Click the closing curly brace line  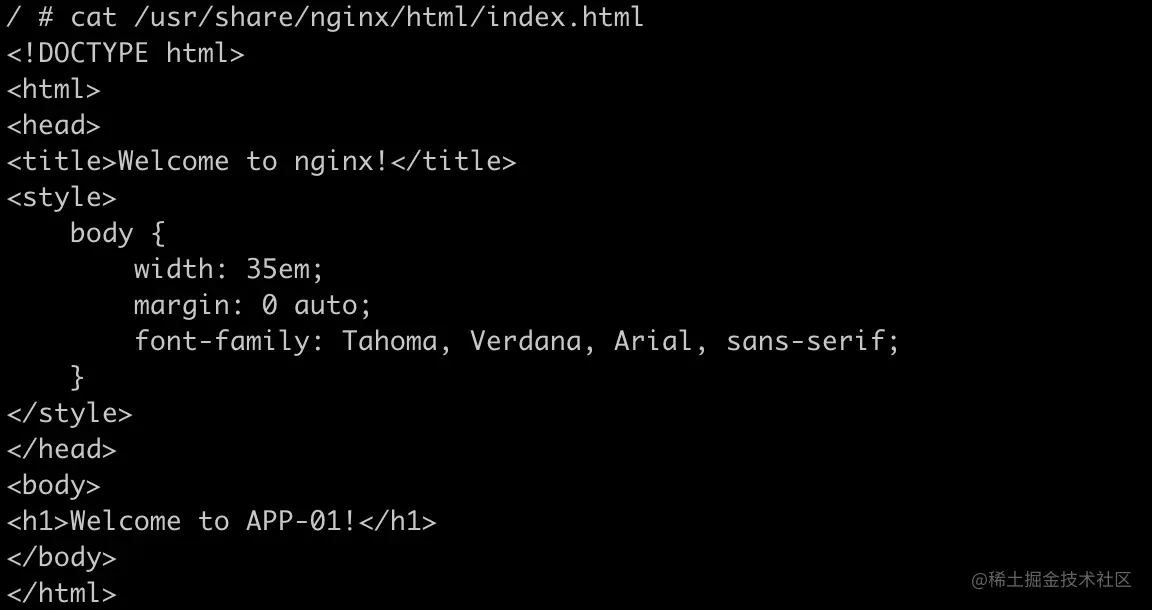[x=77, y=378]
